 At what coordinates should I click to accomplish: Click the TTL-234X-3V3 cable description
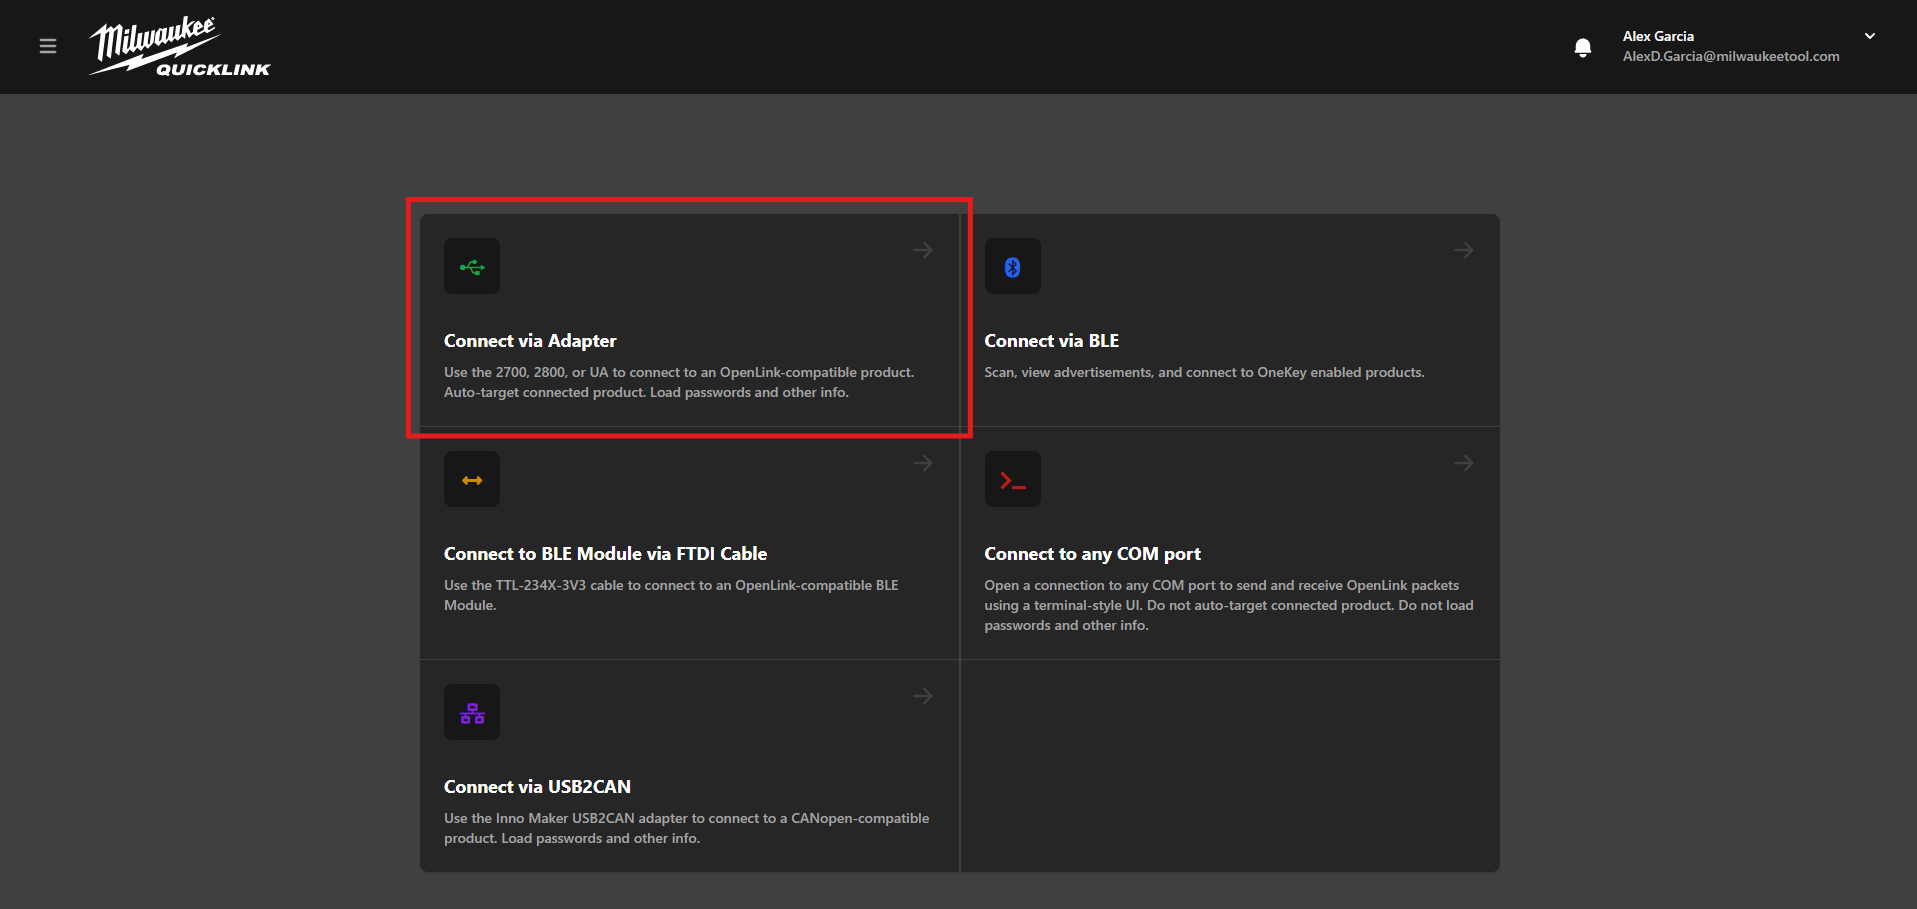pos(671,595)
